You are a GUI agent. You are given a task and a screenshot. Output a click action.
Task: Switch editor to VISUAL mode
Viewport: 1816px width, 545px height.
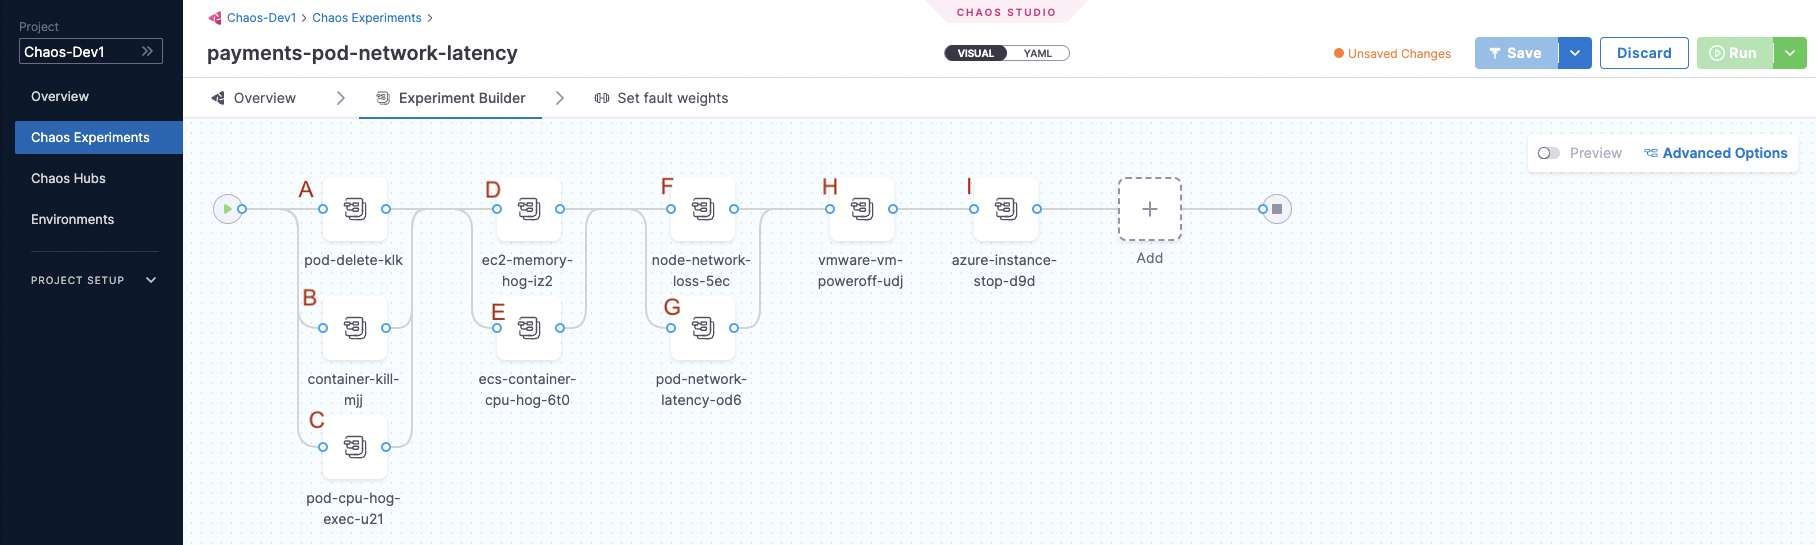975,54
